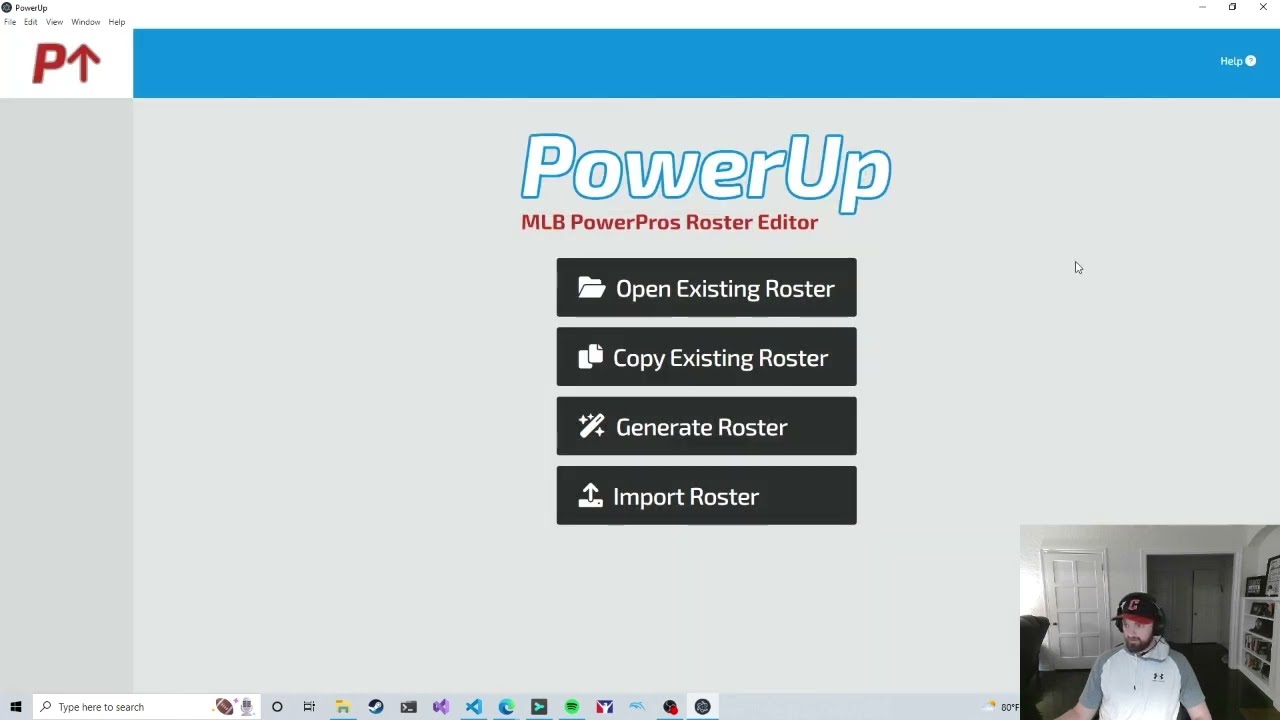Open Task View from the taskbar

point(309,707)
